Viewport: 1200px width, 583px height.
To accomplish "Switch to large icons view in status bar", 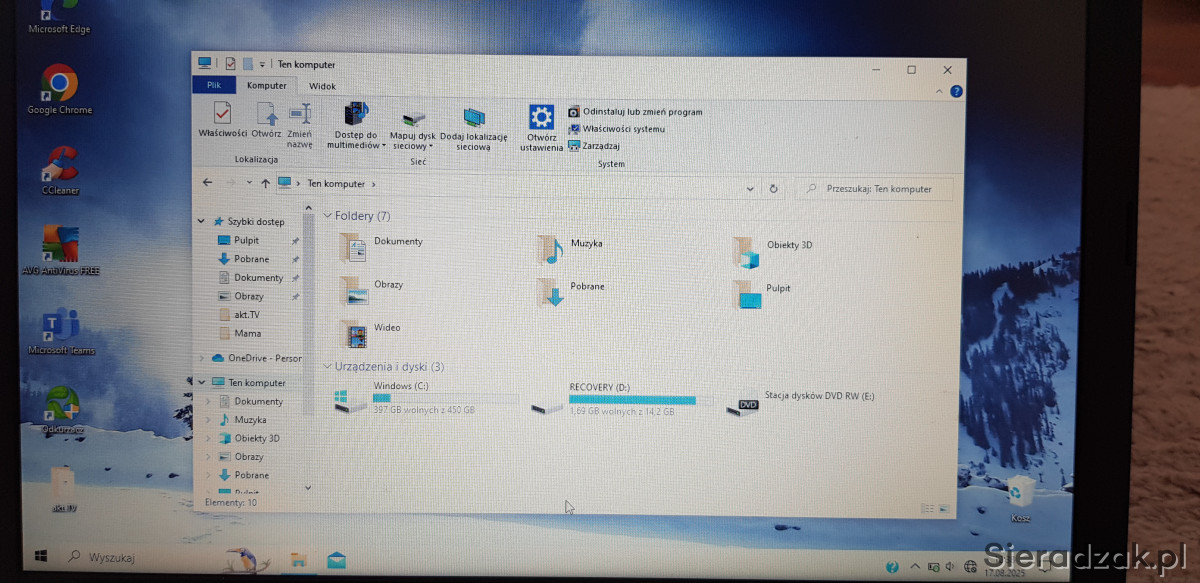I will pyautogui.click(x=943, y=509).
